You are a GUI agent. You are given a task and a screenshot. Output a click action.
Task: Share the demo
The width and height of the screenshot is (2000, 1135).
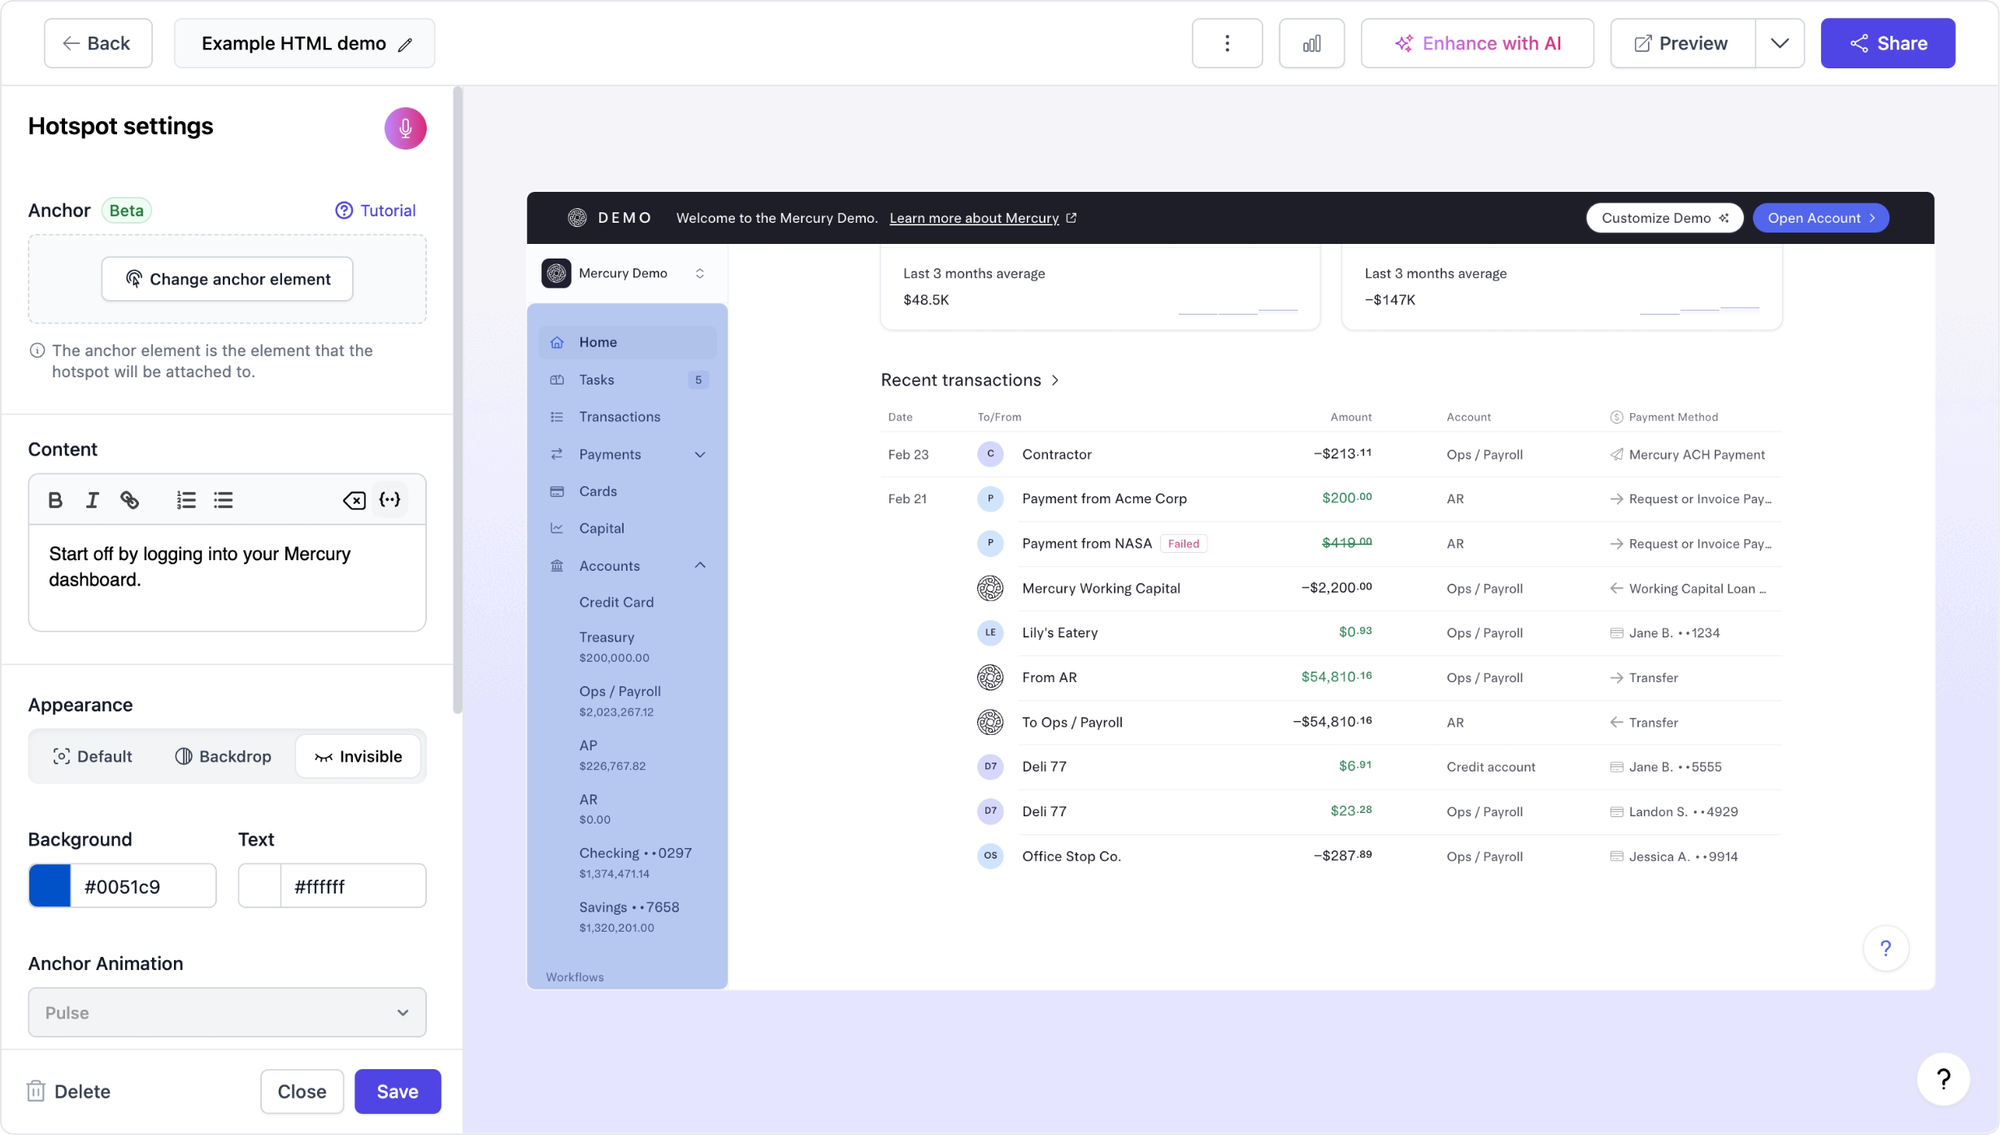(1887, 43)
